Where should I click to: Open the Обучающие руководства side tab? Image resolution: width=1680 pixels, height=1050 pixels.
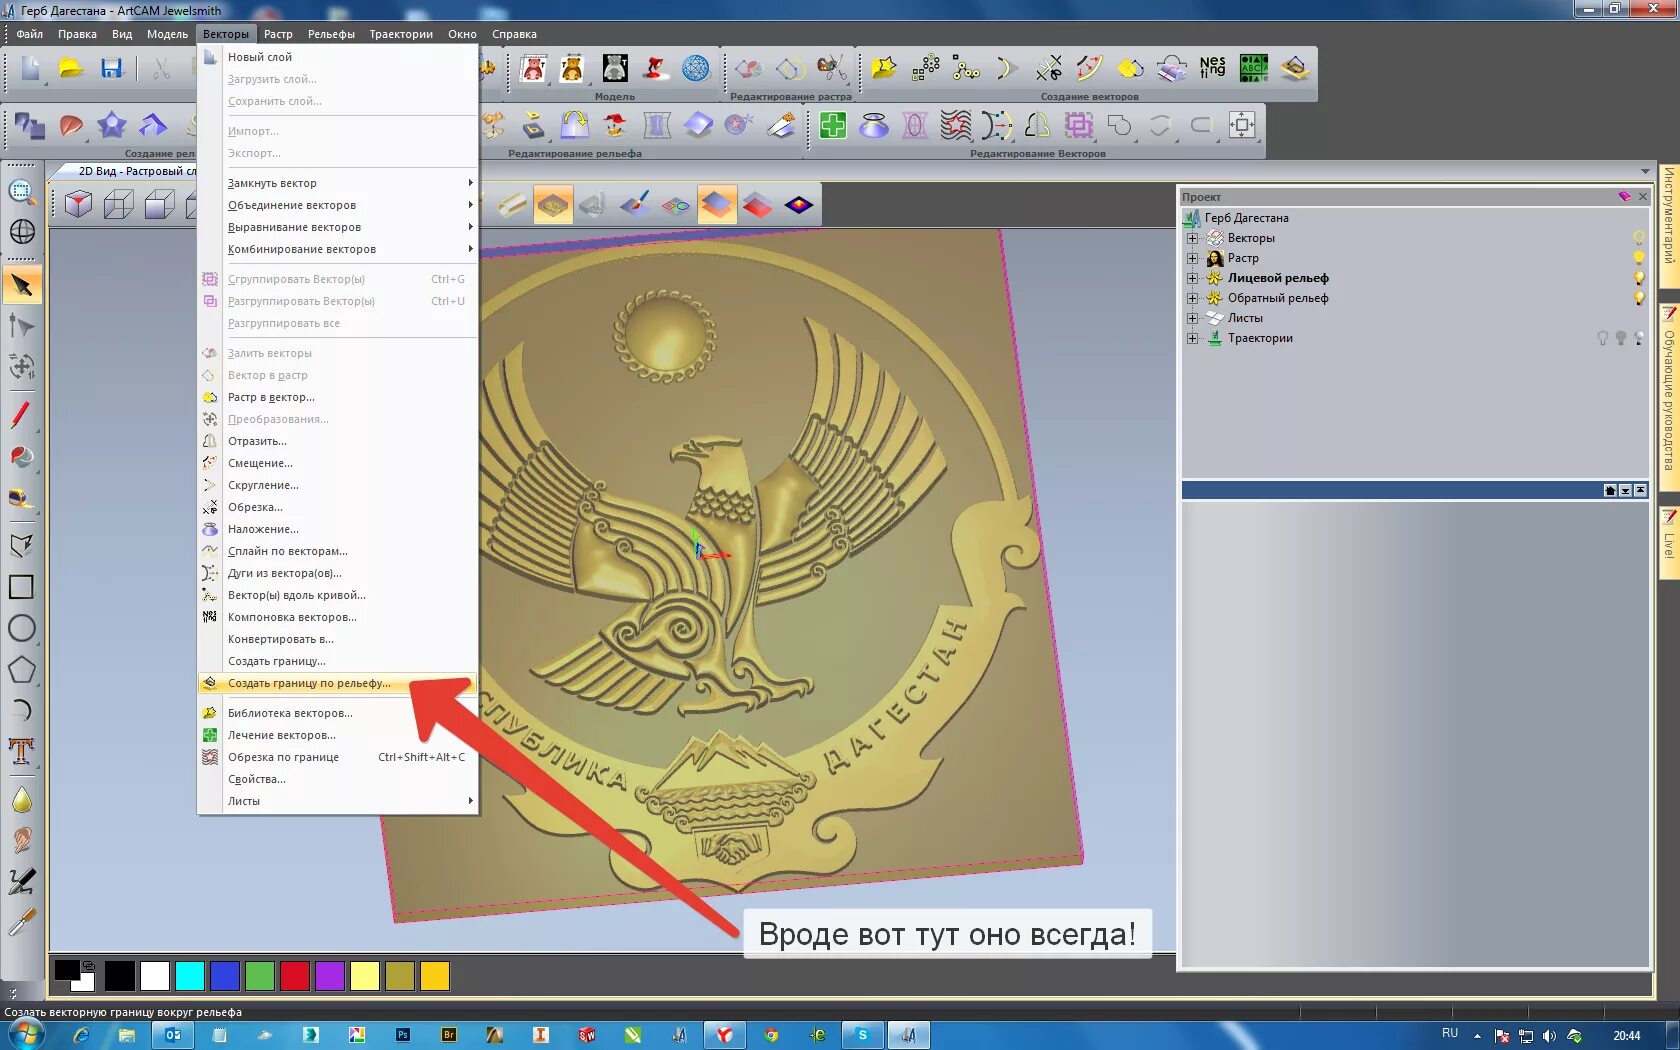(x=1669, y=398)
